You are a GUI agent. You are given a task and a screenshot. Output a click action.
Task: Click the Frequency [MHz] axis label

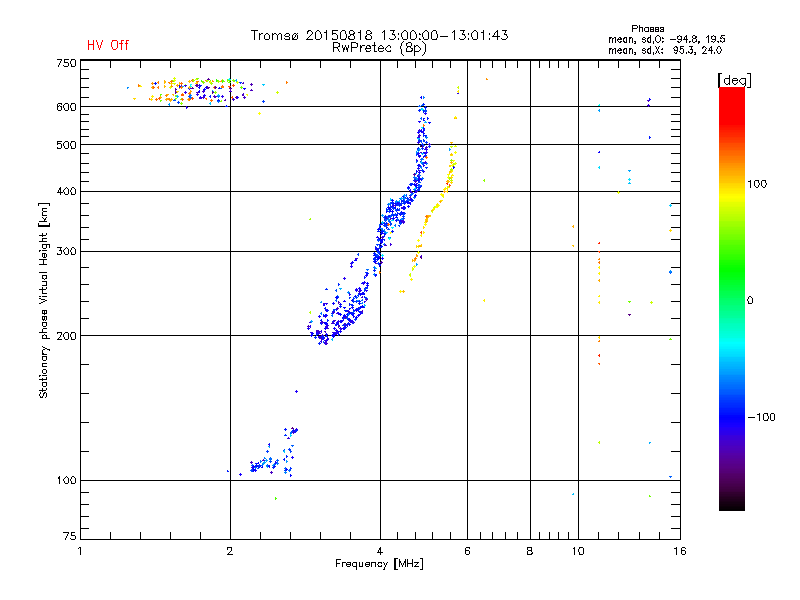379,564
